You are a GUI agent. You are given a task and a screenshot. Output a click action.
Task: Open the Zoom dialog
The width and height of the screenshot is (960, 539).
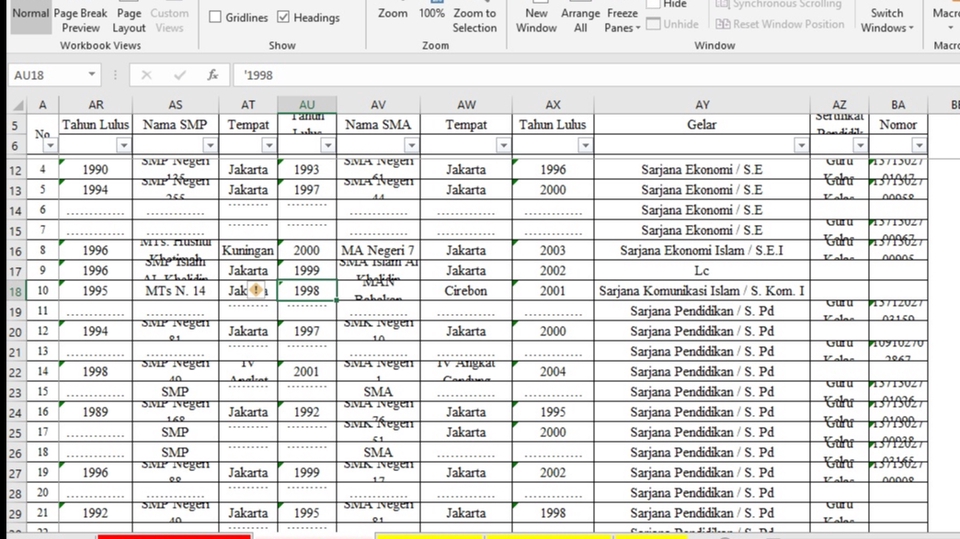pos(392,13)
